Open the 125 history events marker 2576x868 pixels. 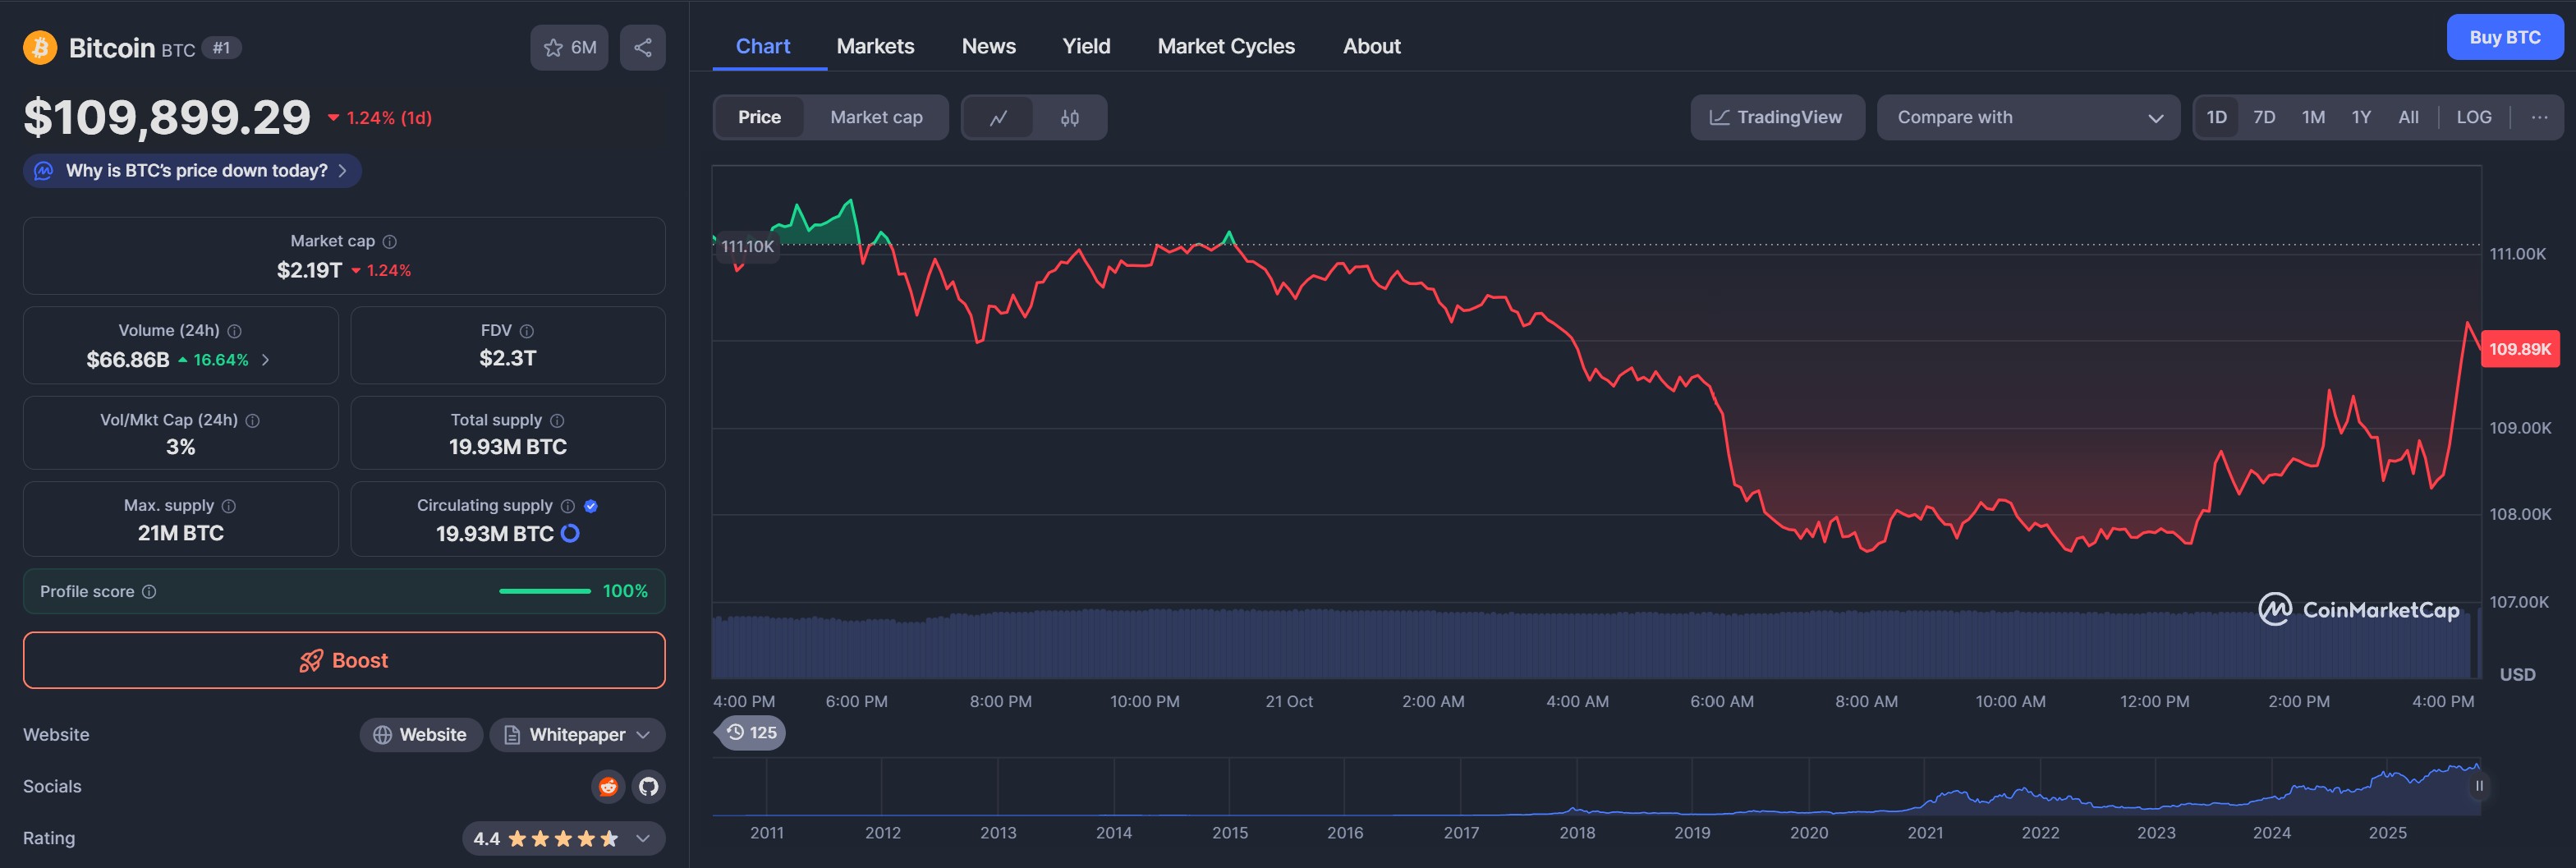coord(751,733)
